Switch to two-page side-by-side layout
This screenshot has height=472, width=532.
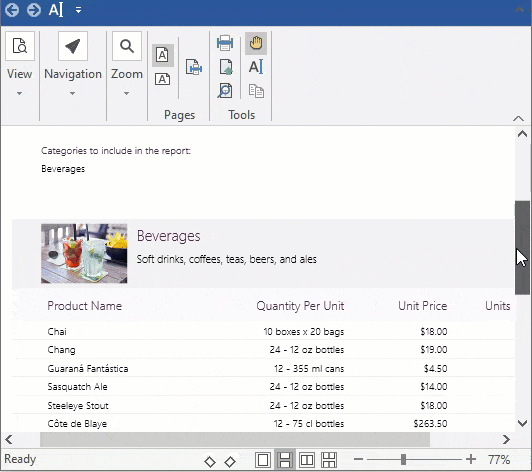coord(307,460)
